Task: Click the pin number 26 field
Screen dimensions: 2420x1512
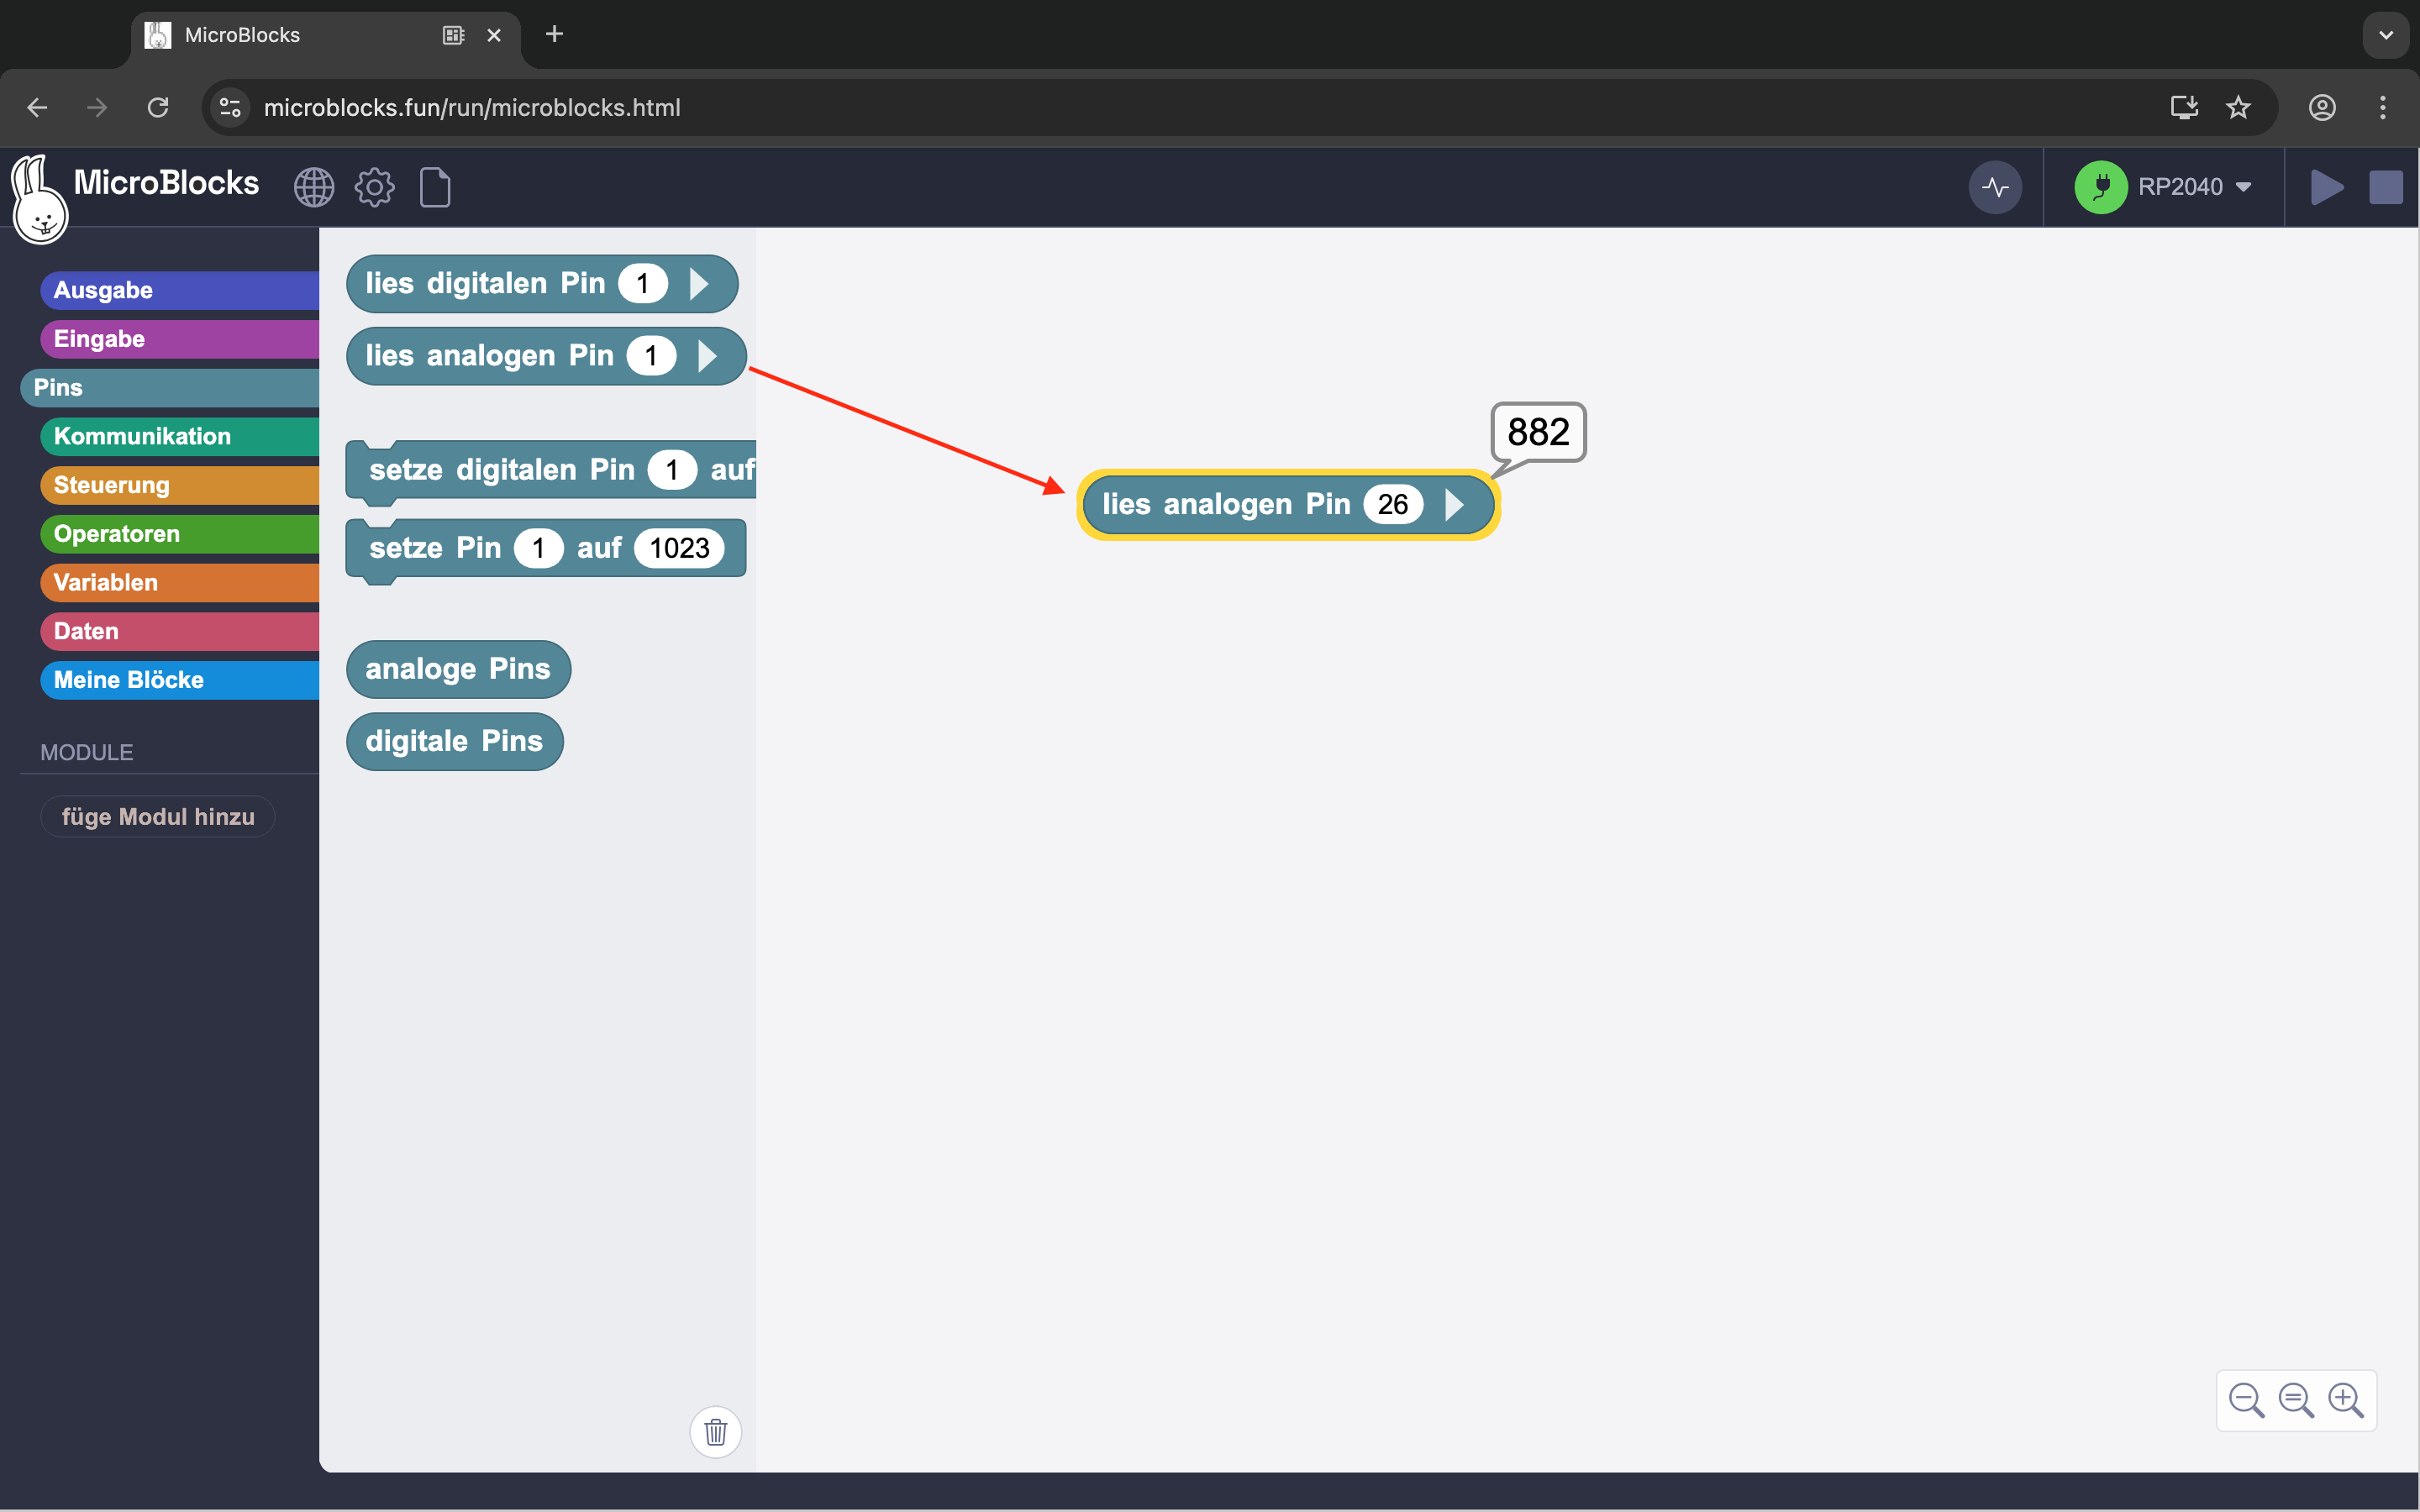Action: (x=1392, y=505)
